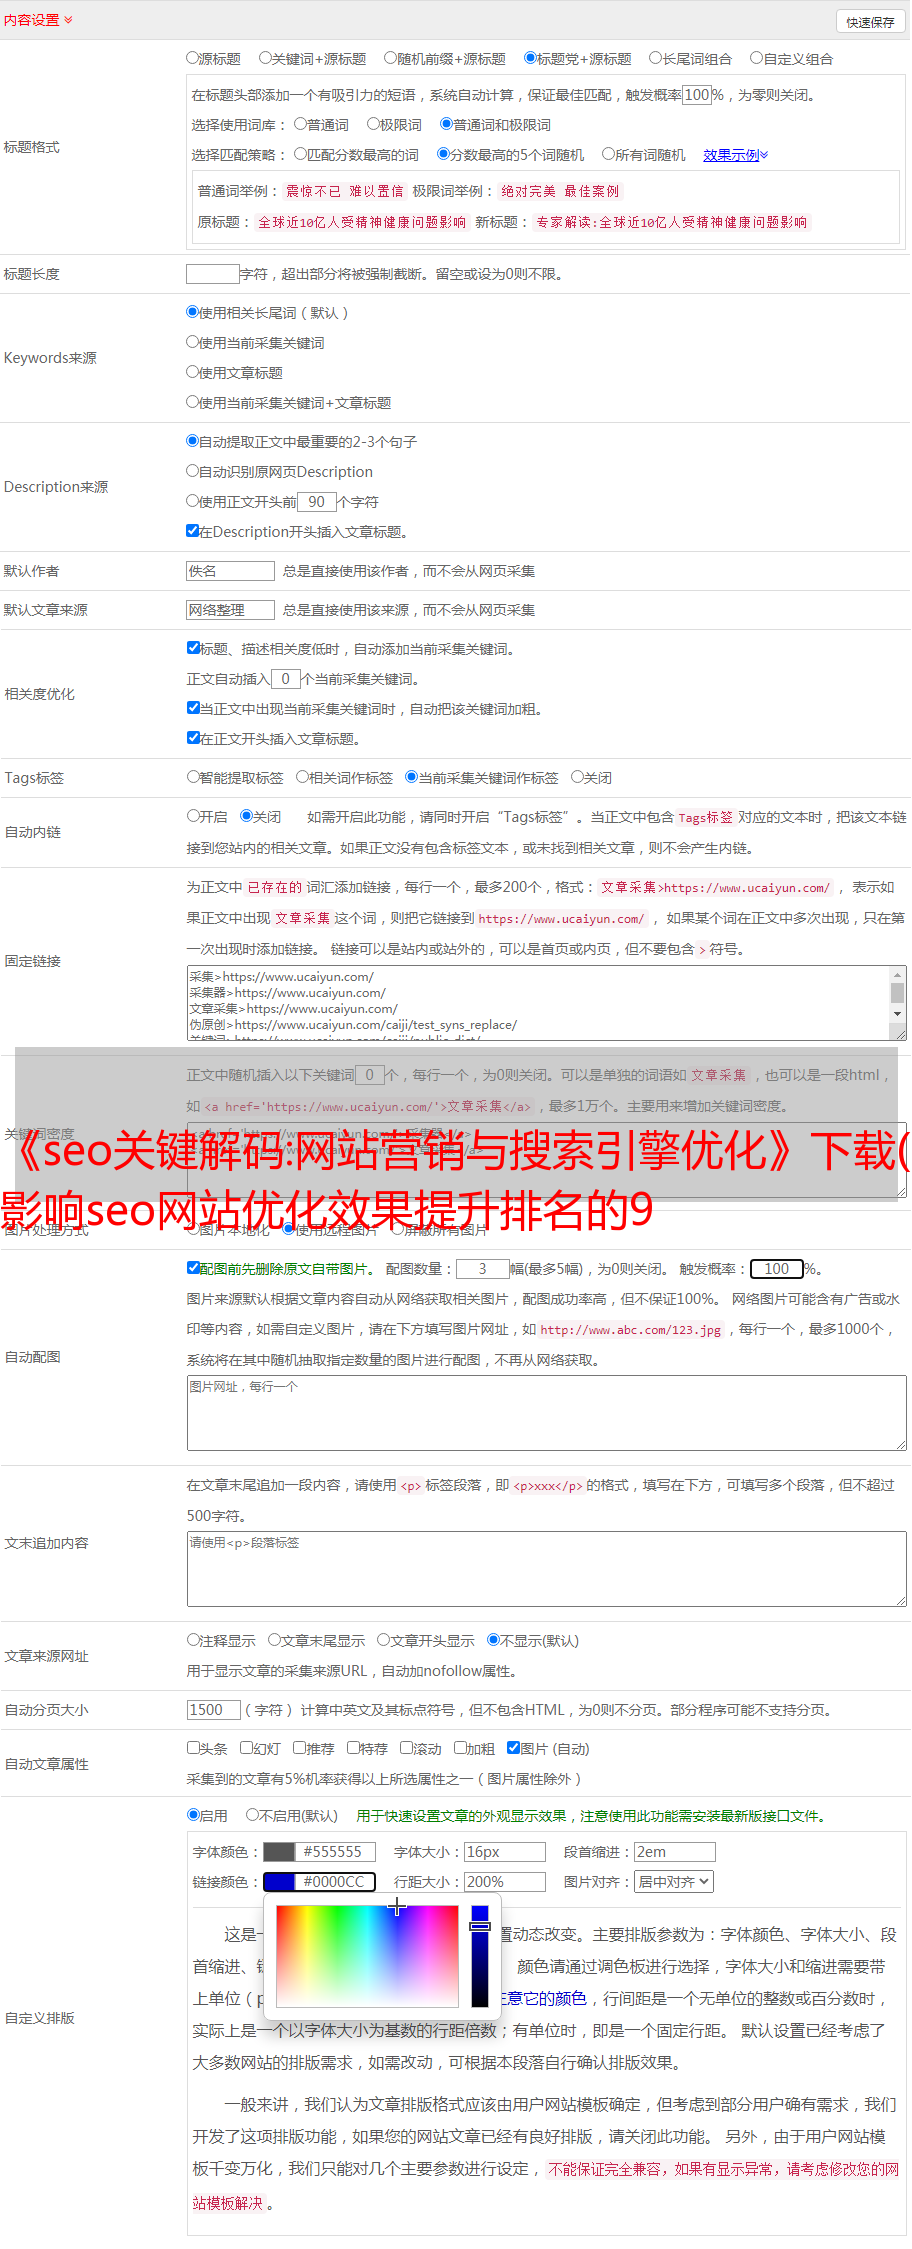Screen dimensions: 912x2249
Task: Check the 滚动 article attribute
Action: pos(406,1748)
